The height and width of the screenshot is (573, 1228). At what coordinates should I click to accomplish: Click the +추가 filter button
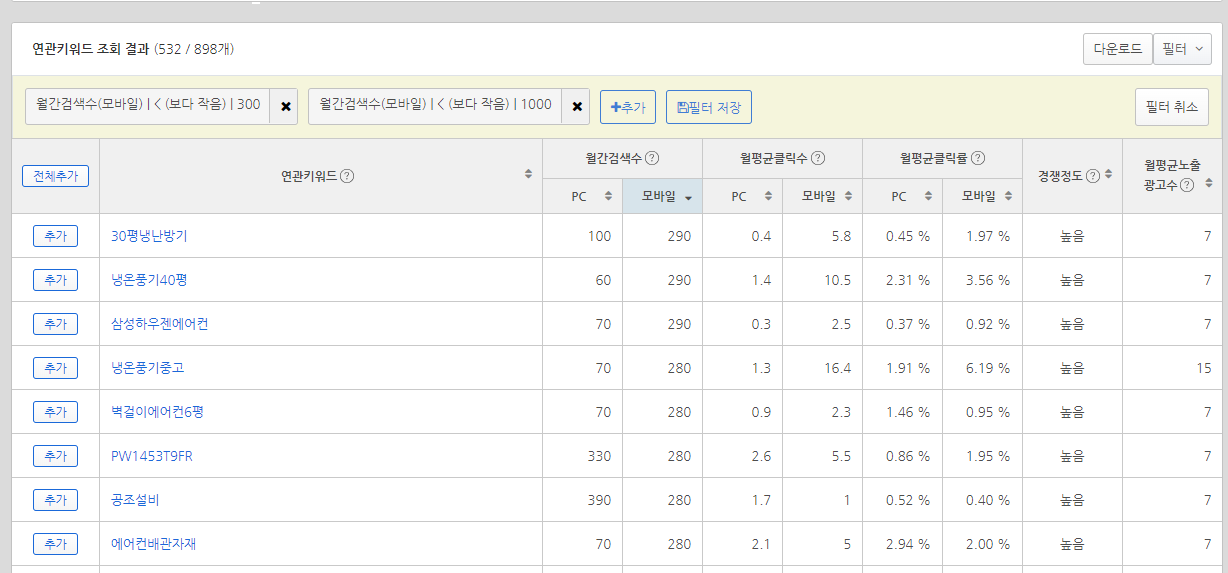[628, 107]
